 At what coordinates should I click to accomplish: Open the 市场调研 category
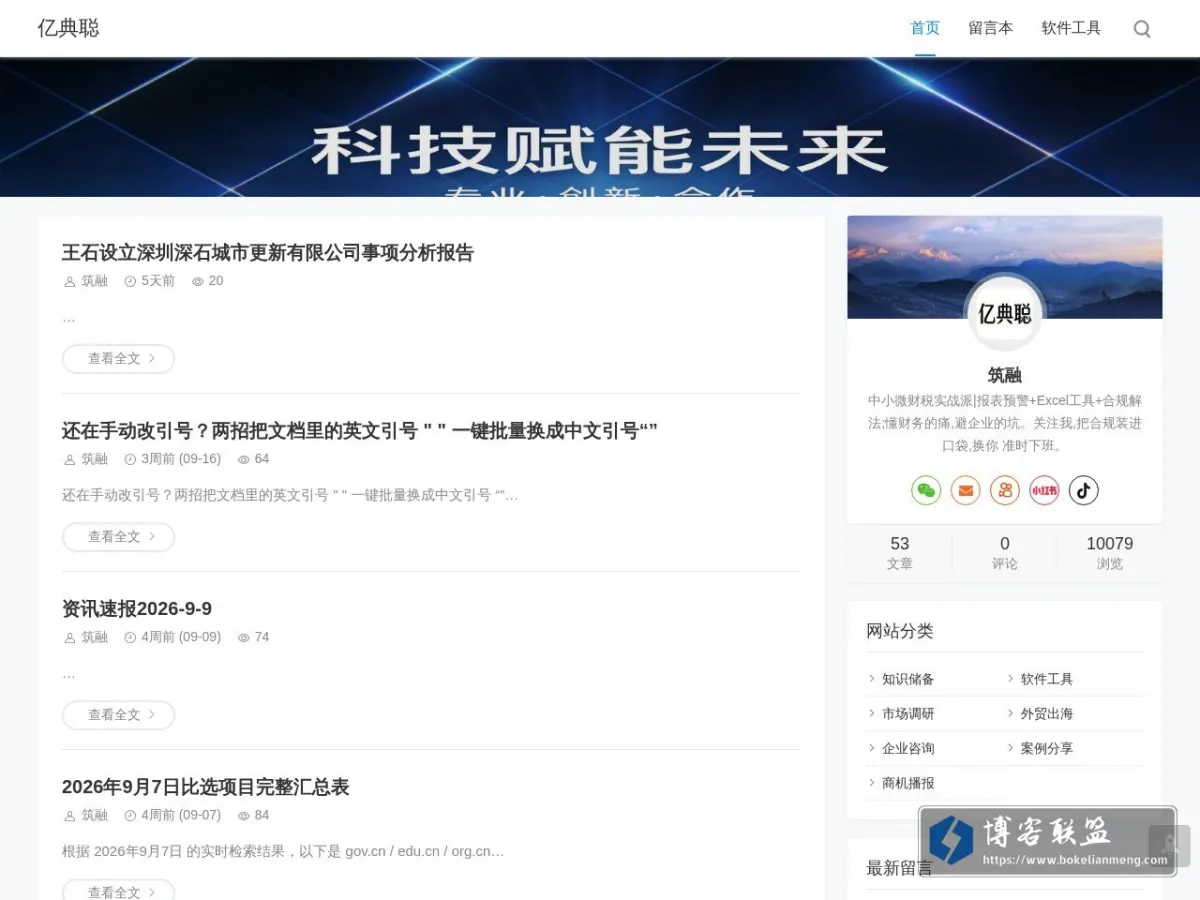point(908,714)
